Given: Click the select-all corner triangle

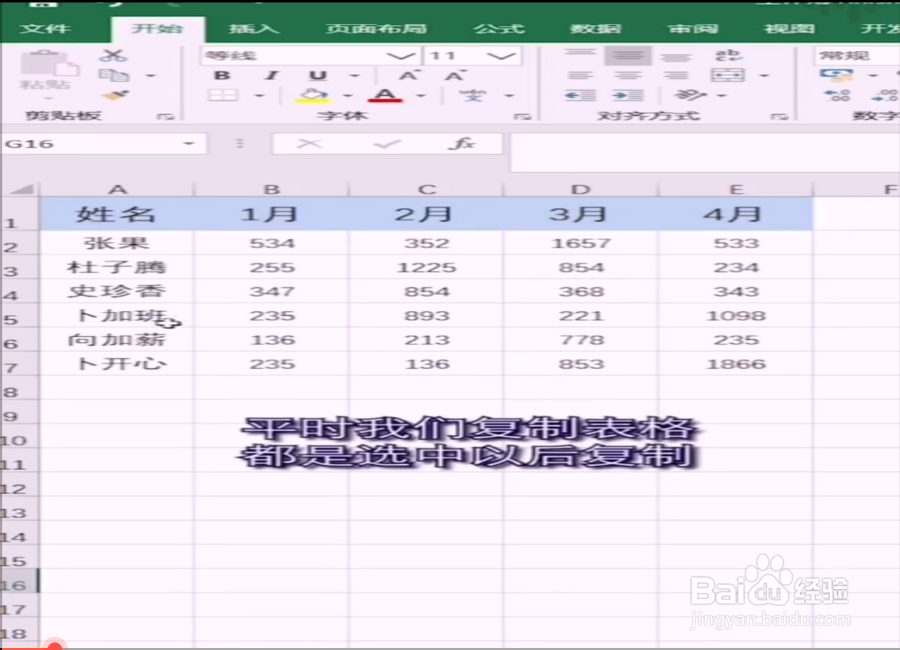Looking at the screenshot, I should coord(21,189).
